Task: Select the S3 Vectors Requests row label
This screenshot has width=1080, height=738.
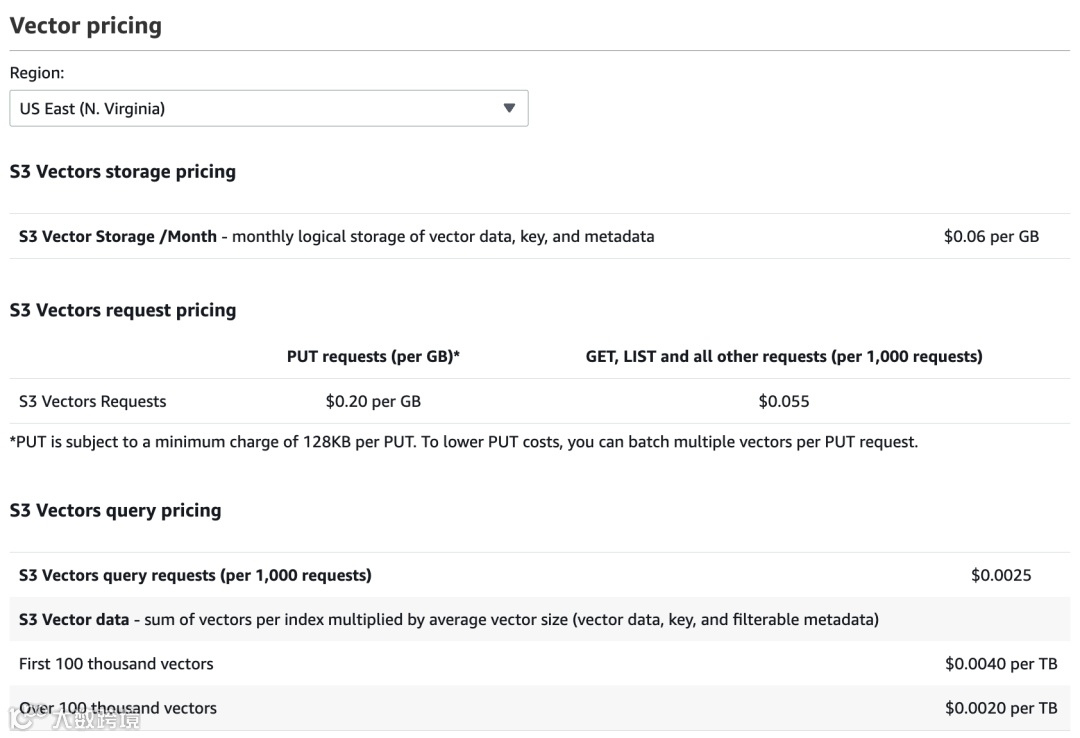Action: [92, 401]
